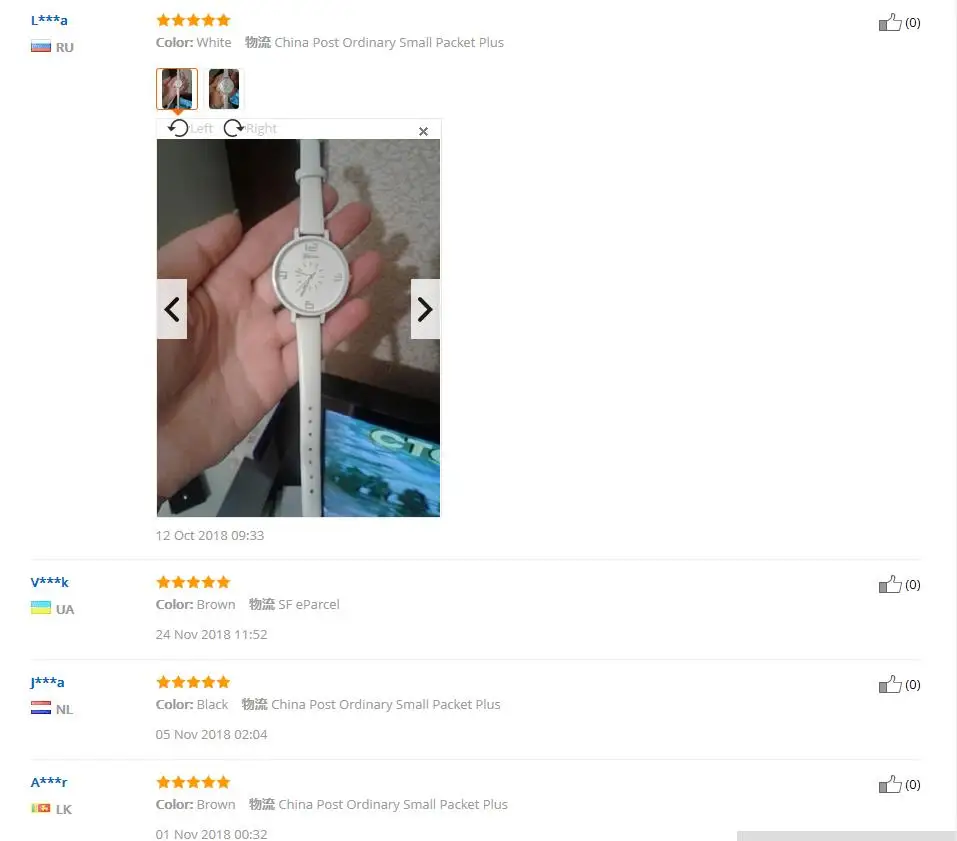Show the previous review photo
The height and width of the screenshot is (841, 957).
[172, 309]
